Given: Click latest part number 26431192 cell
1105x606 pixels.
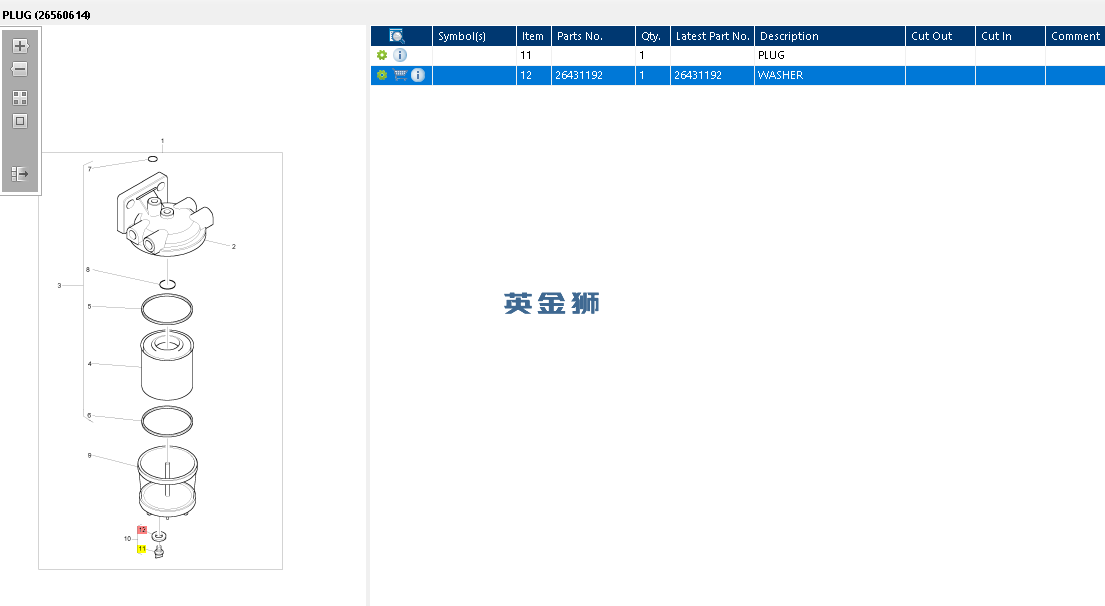Looking at the screenshot, I should point(712,75).
